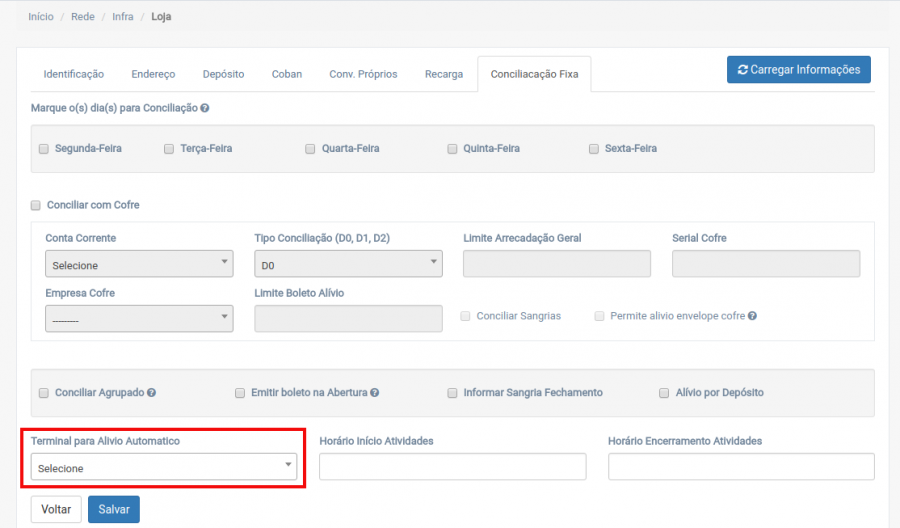Check the Quarta-Feira day option
This screenshot has width=900, height=528.
tap(310, 149)
